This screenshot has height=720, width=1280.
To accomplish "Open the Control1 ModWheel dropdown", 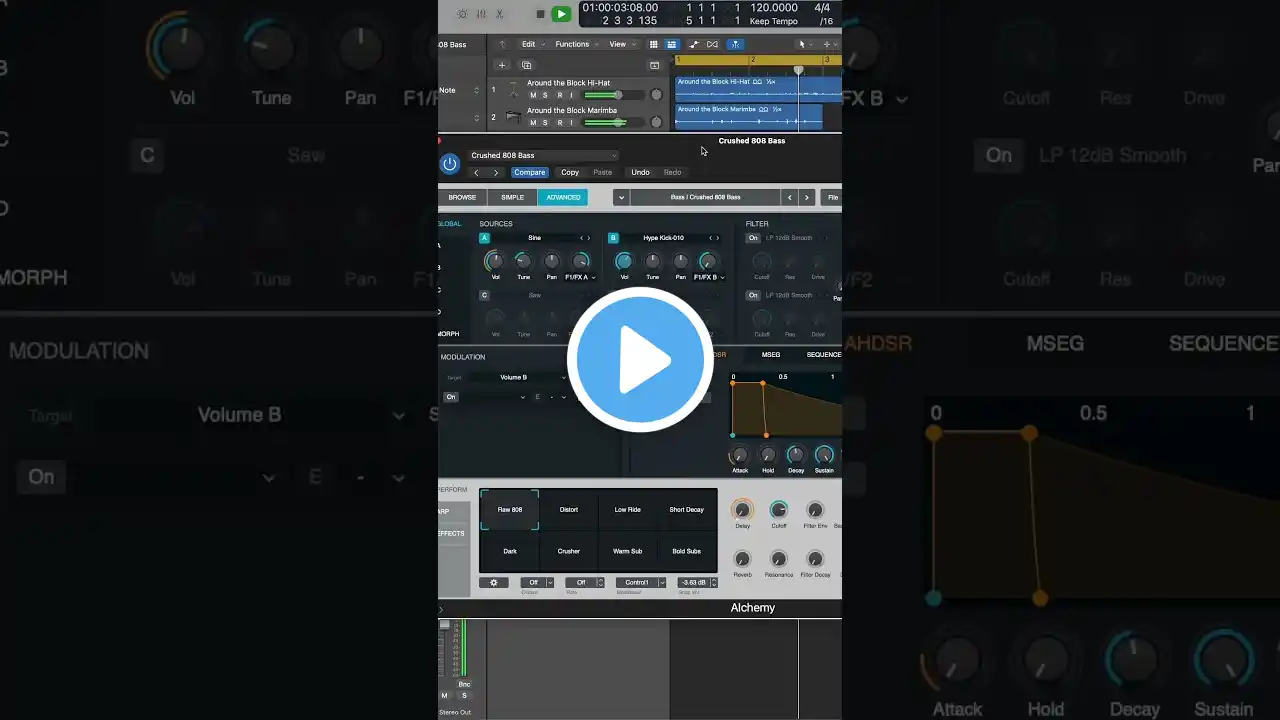I will 641,582.
